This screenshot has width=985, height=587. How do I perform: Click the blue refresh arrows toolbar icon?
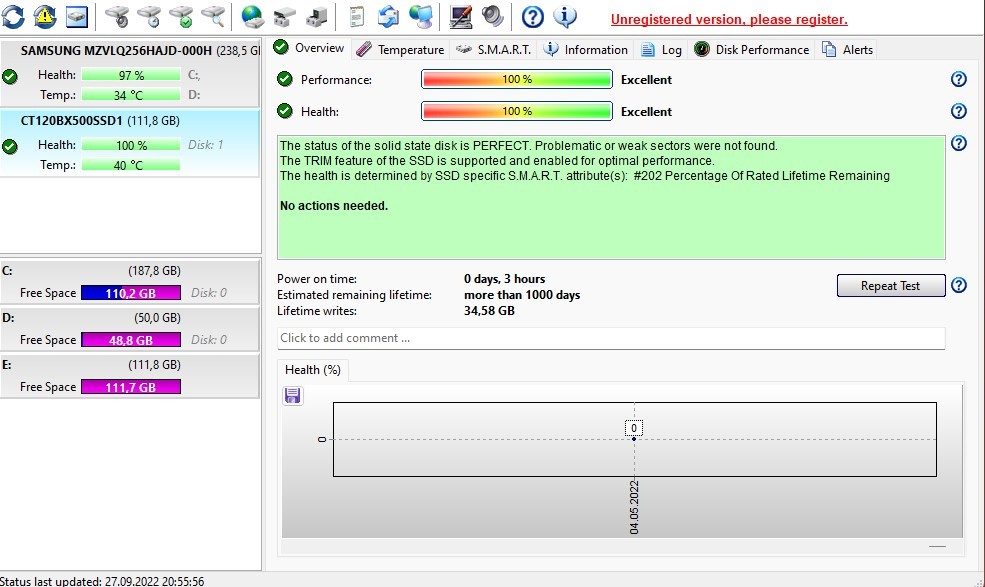[x=13, y=17]
